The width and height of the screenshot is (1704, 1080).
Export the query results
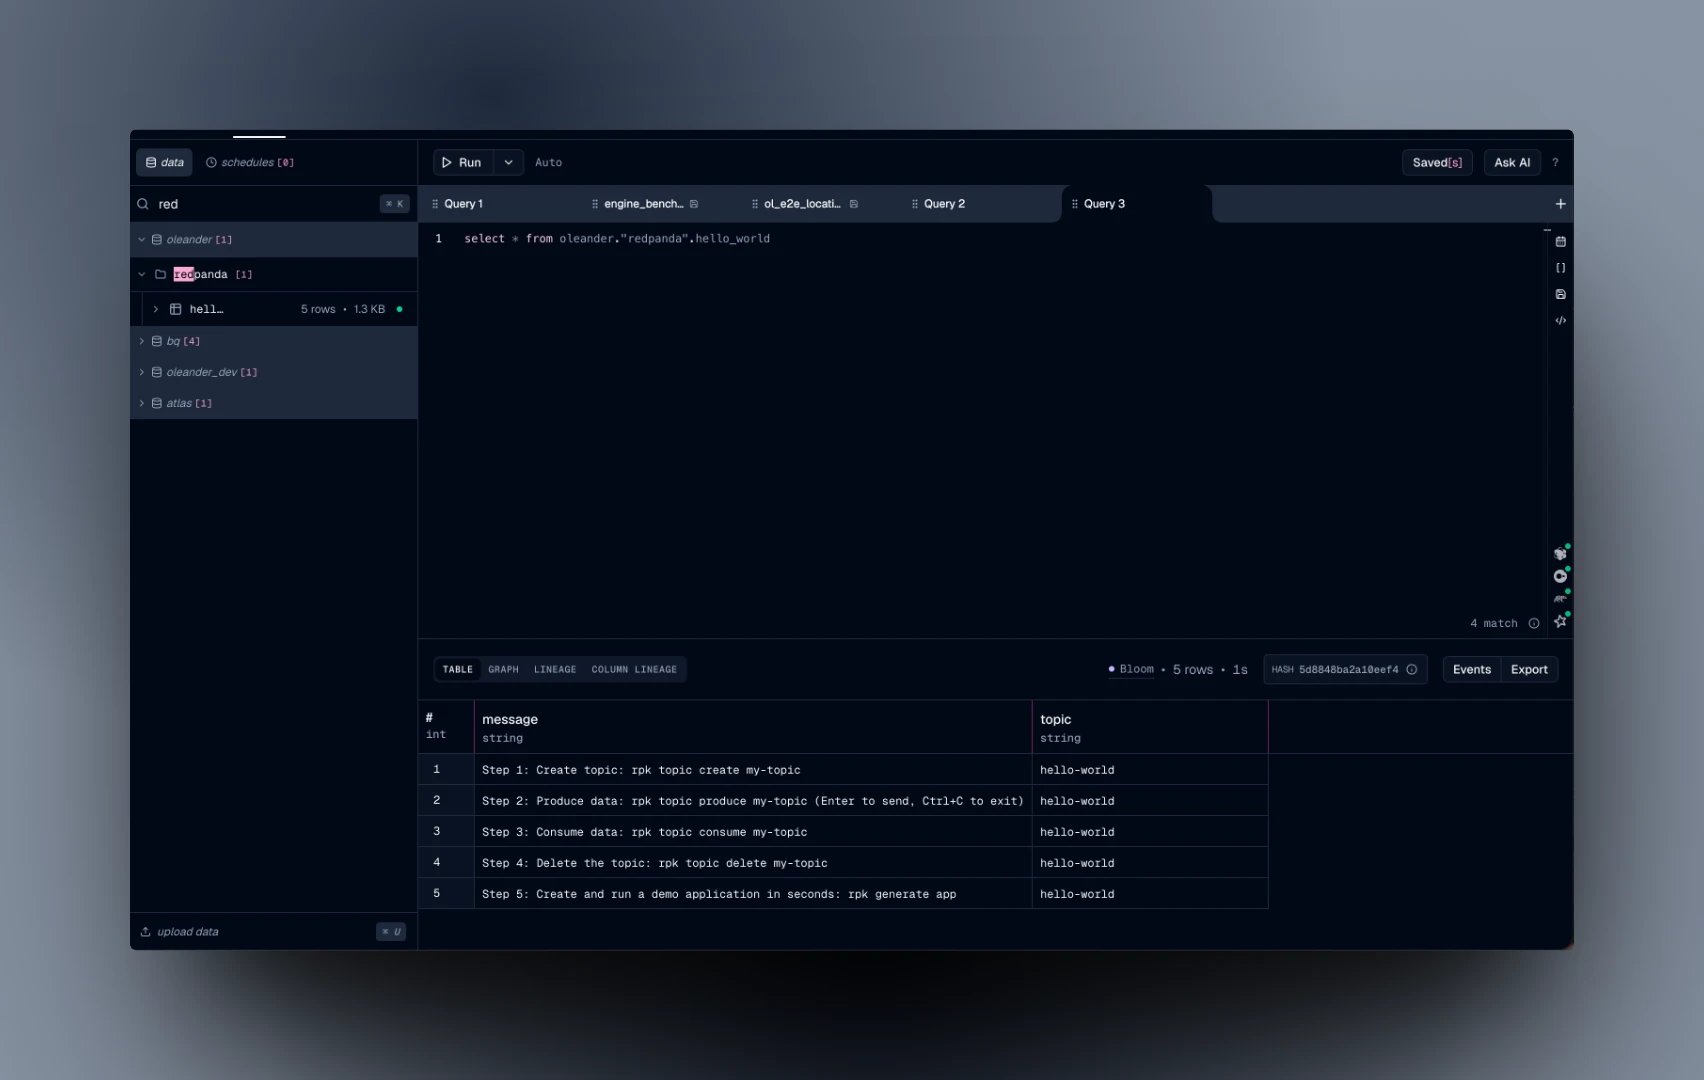(1529, 670)
